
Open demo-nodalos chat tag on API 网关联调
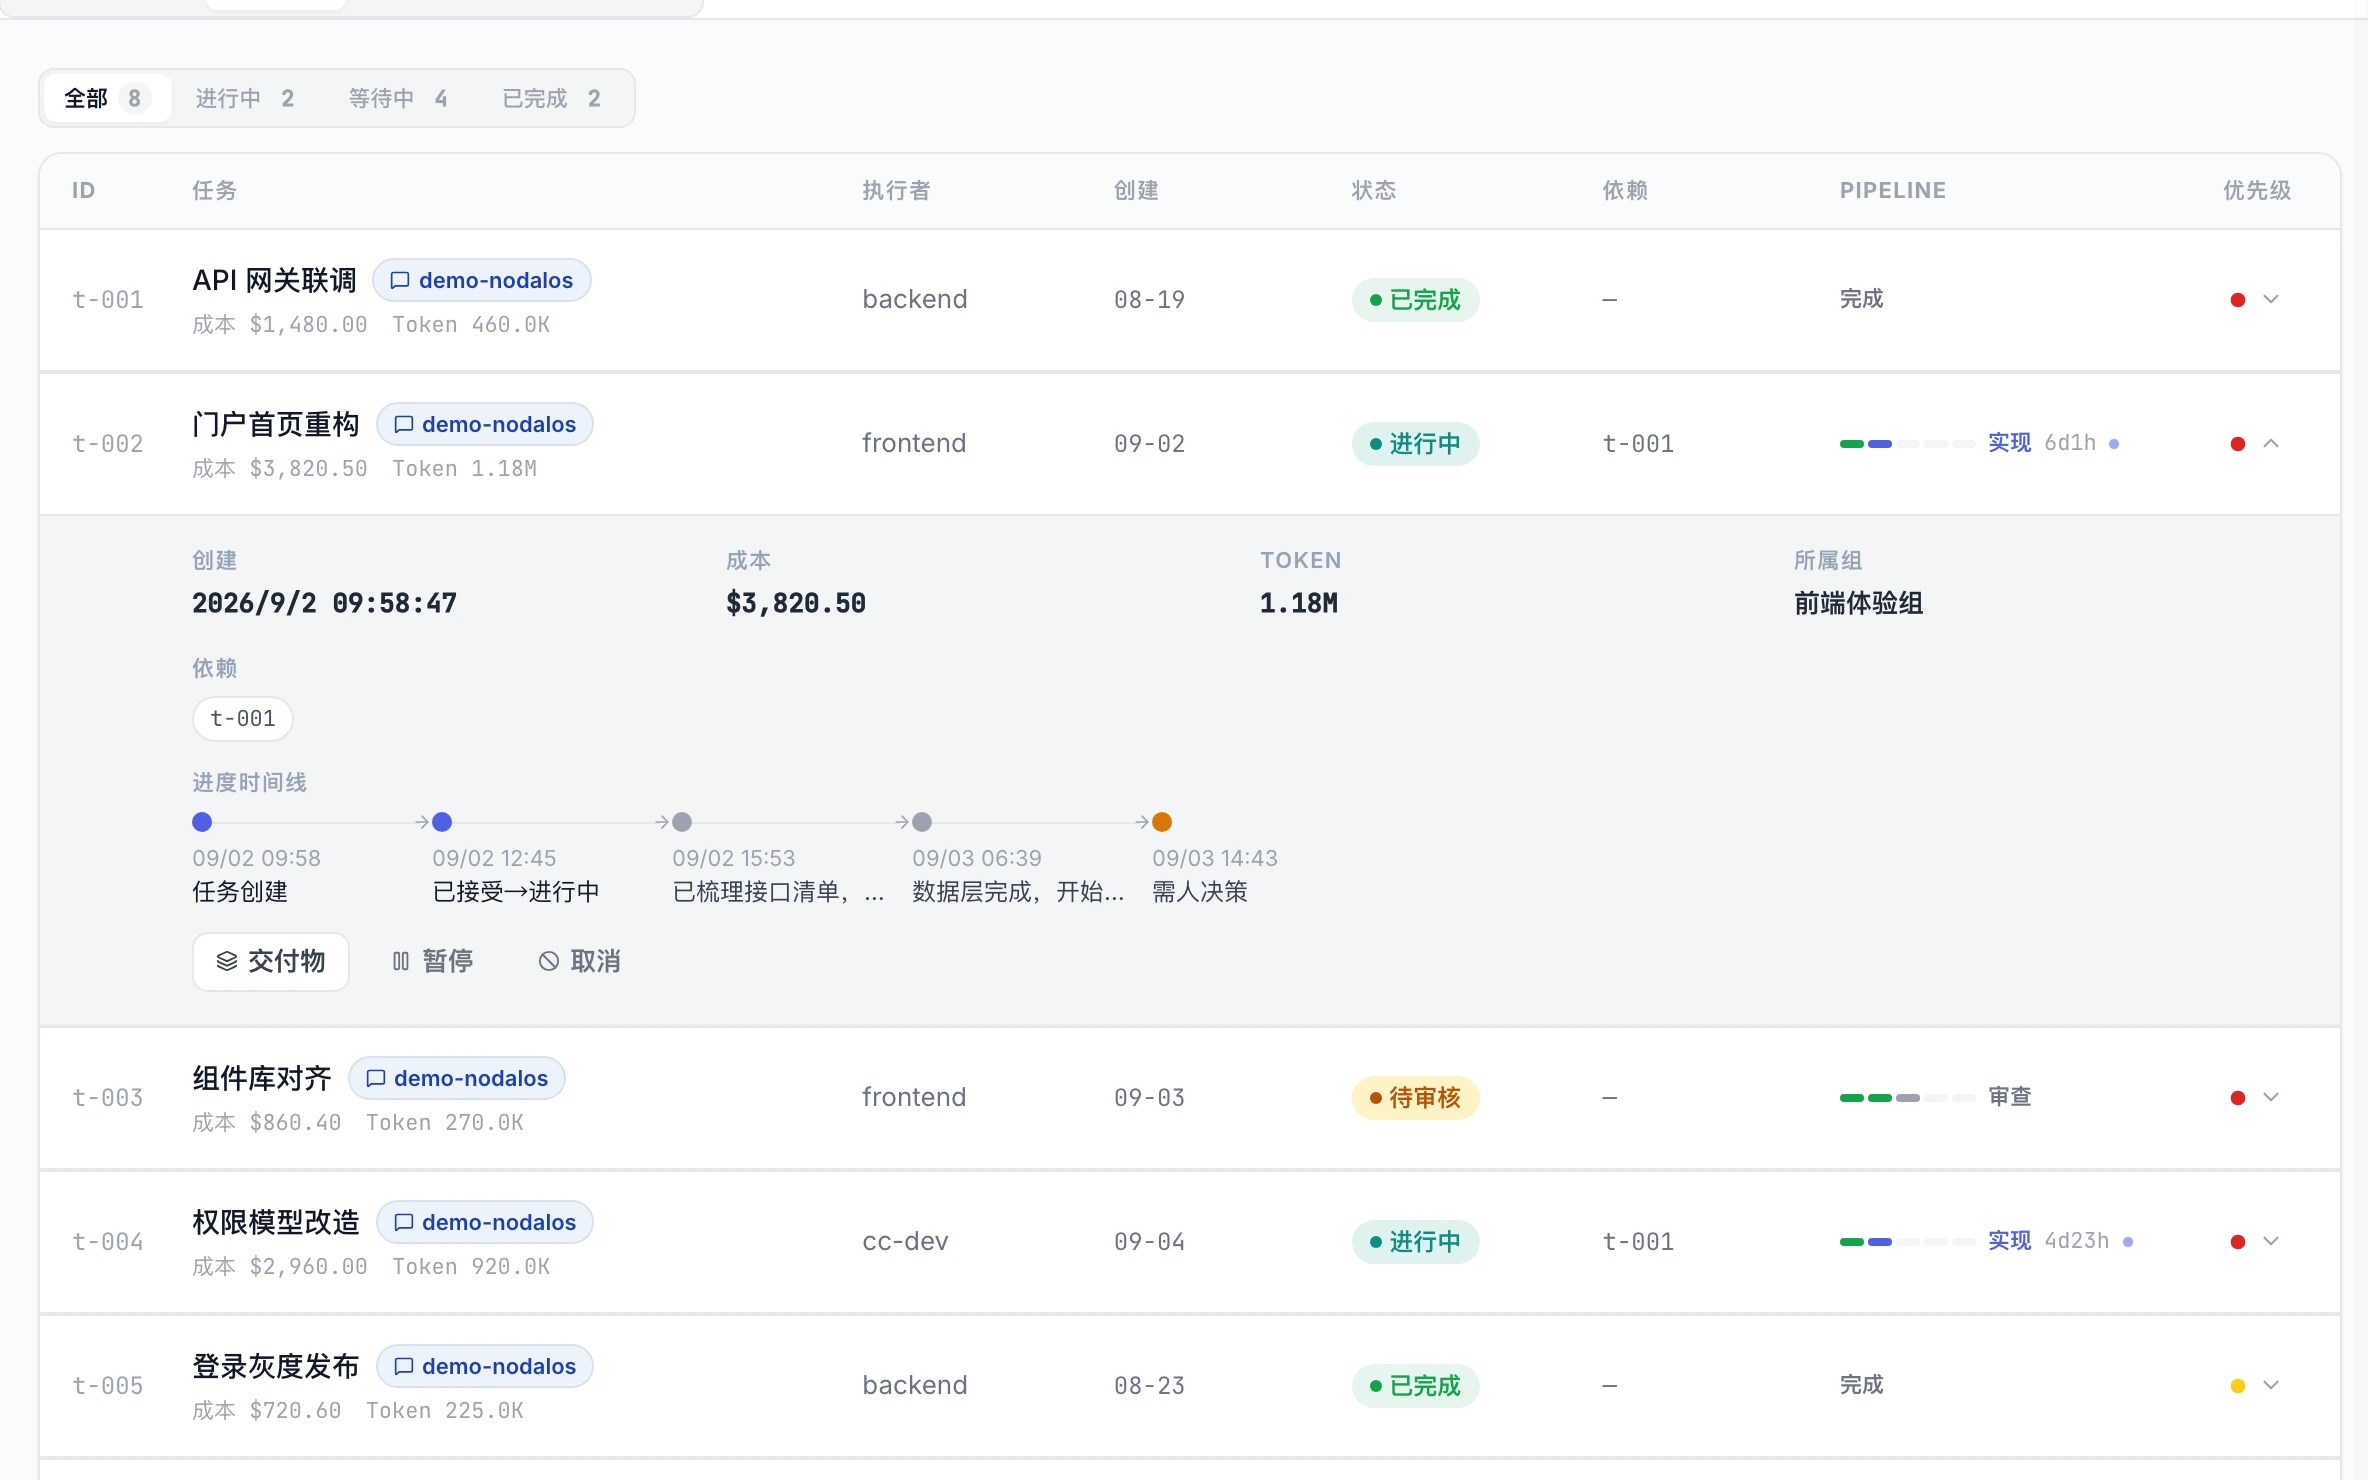[x=482, y=280]
